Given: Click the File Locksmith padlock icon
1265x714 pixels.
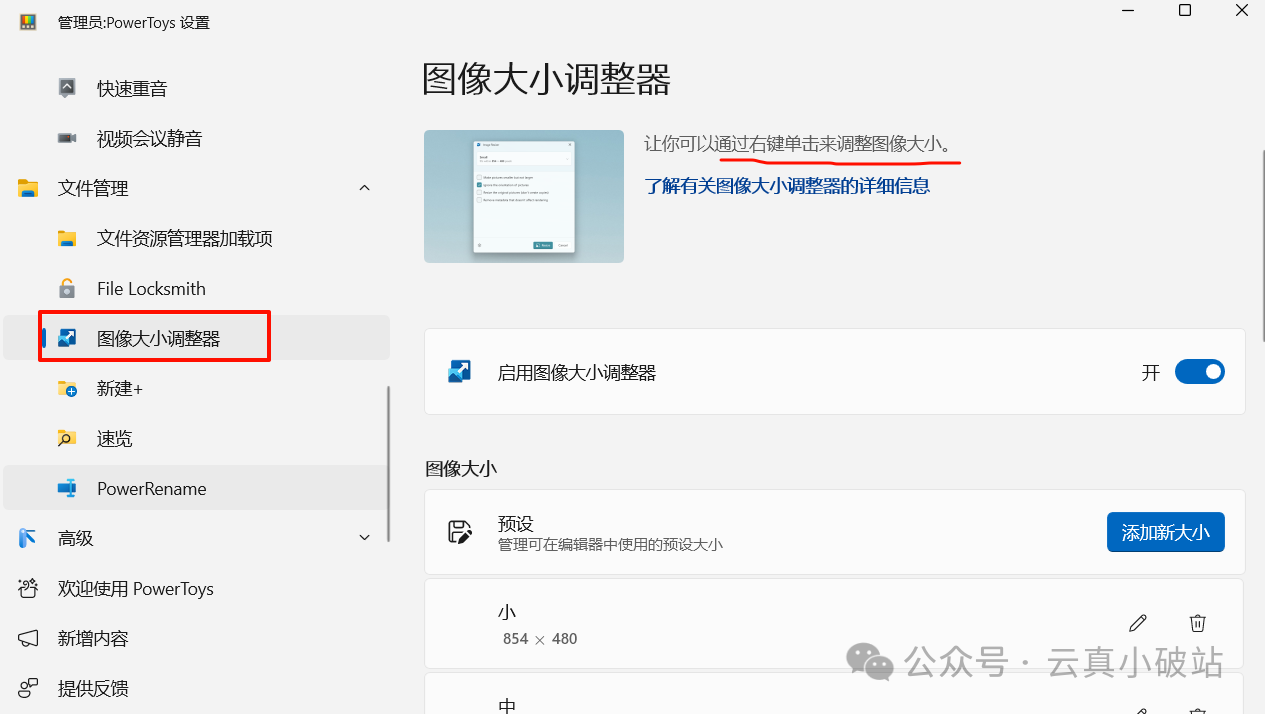Looking at the screenshot, I should tap(67, 288).
